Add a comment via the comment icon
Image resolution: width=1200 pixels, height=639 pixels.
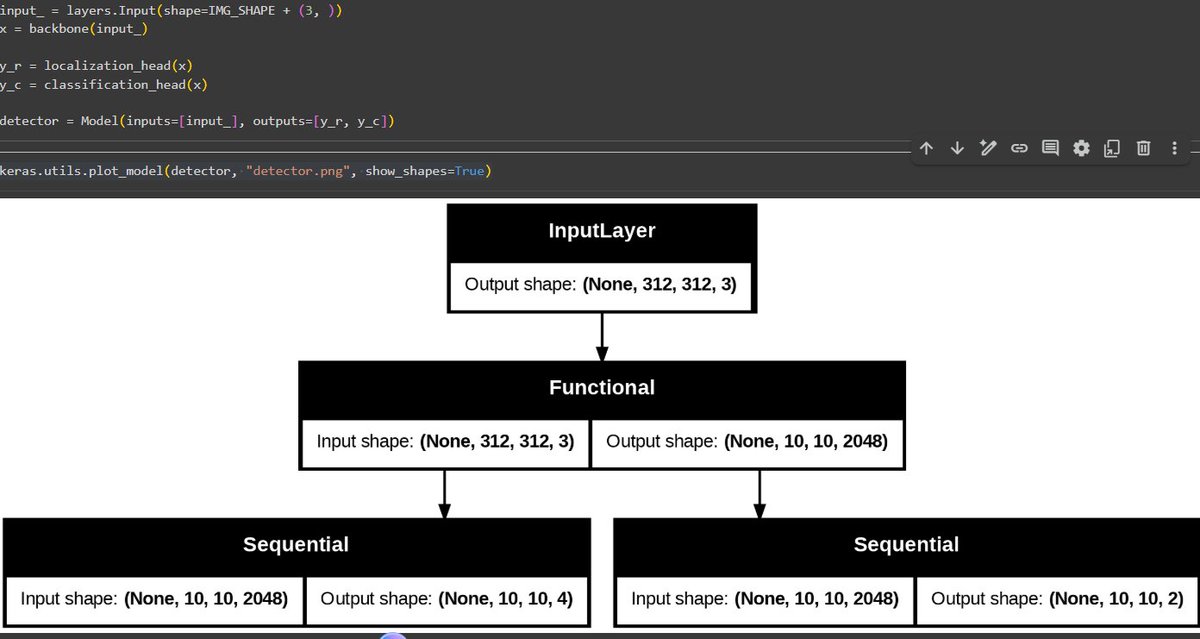[x=1050, y=149]
